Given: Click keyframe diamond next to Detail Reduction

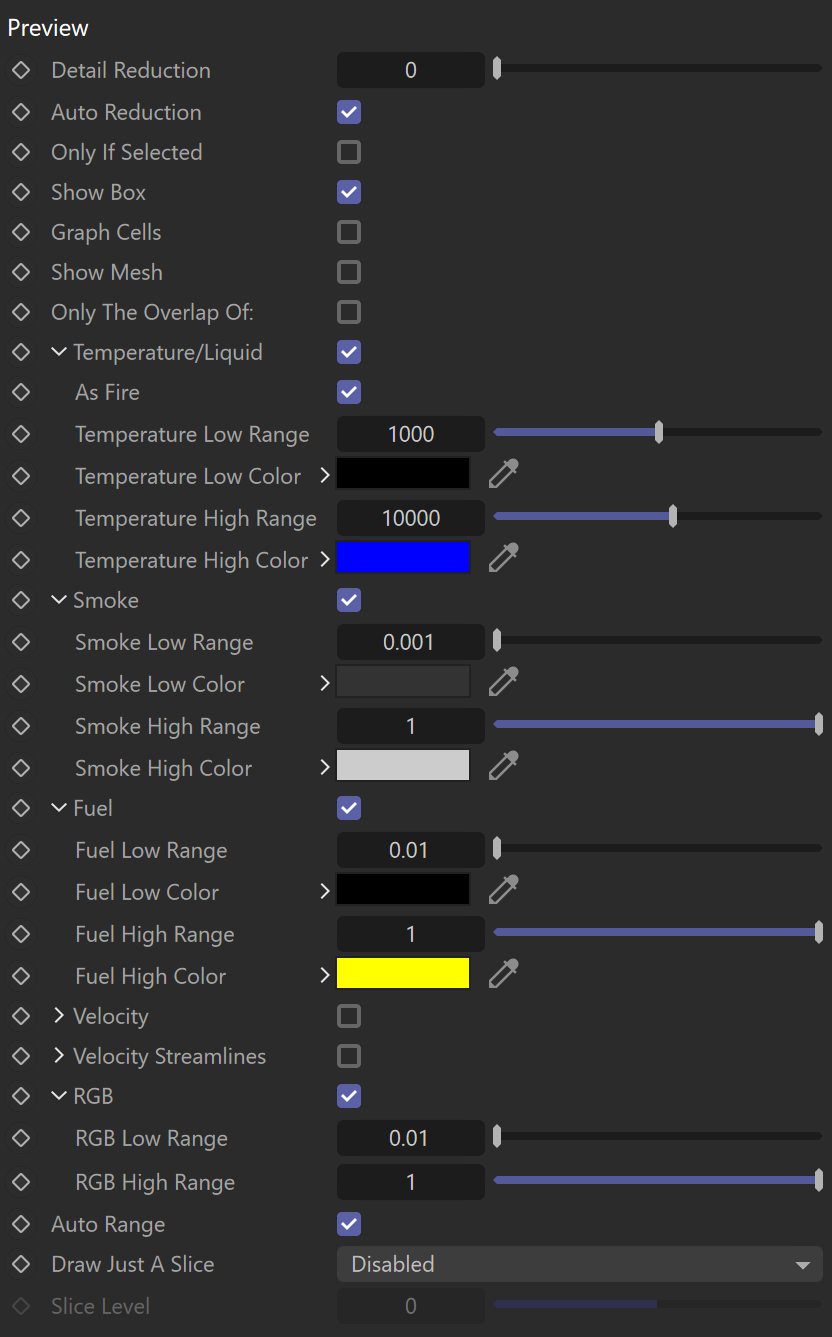Looking at the screenshot, I should (x=21, y=71).
